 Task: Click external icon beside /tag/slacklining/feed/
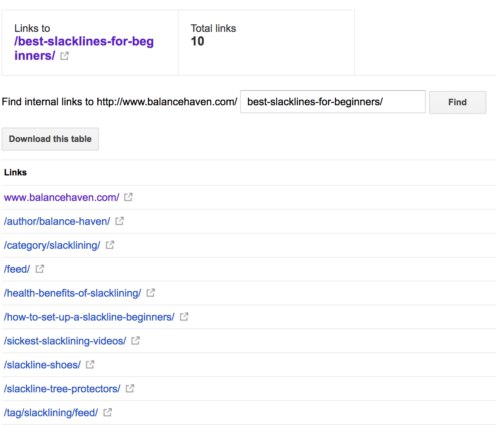(x=107, y=412)
